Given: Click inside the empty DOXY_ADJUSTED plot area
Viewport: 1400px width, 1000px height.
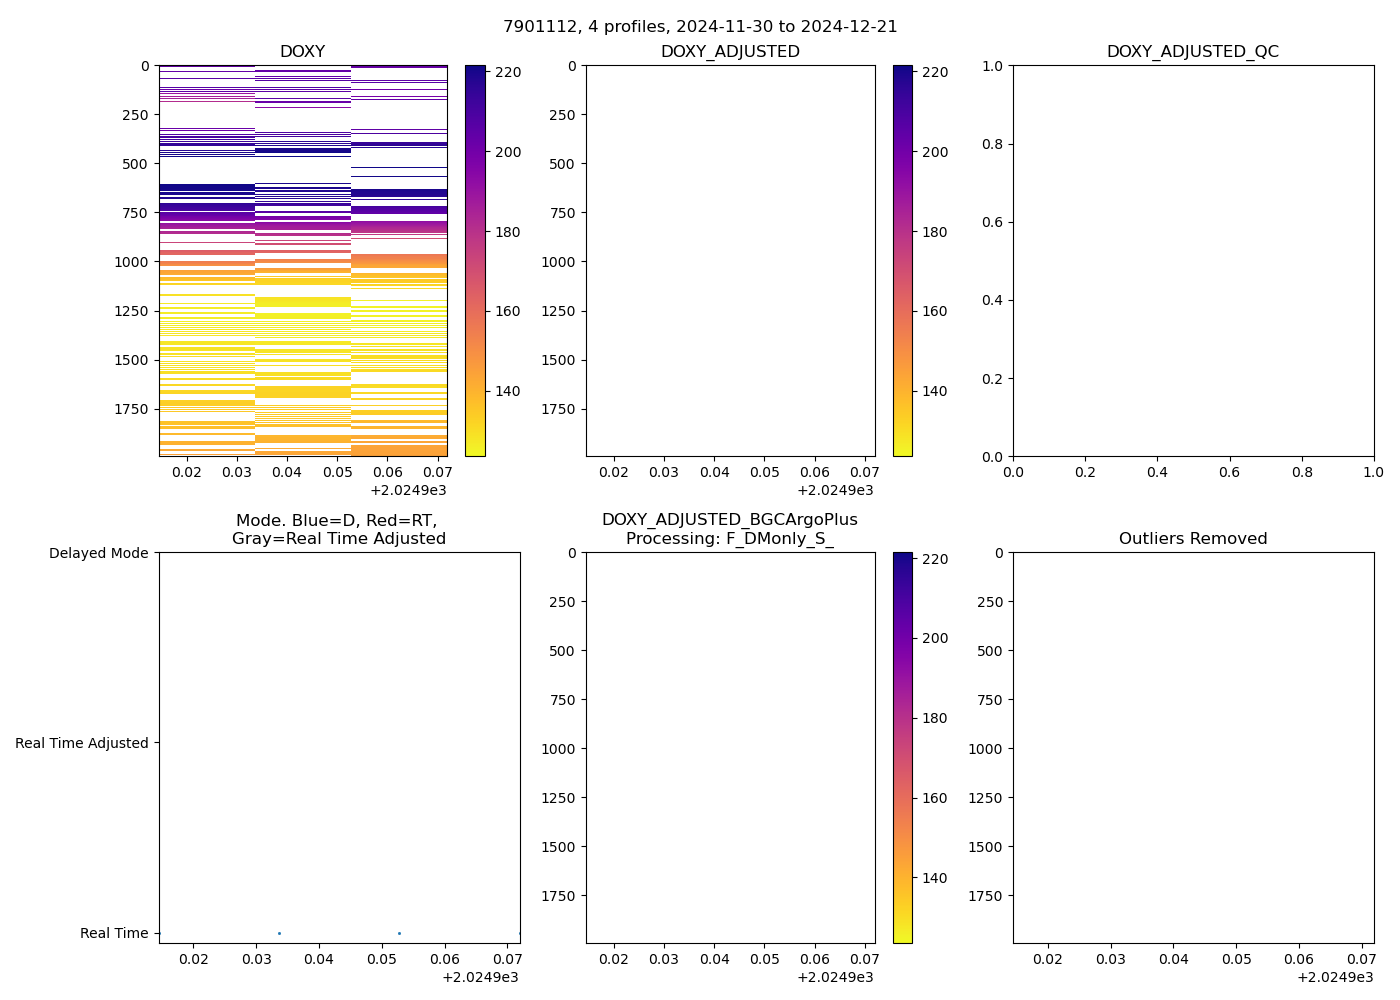Looking at the screenshot, I should tap(730, 260).
